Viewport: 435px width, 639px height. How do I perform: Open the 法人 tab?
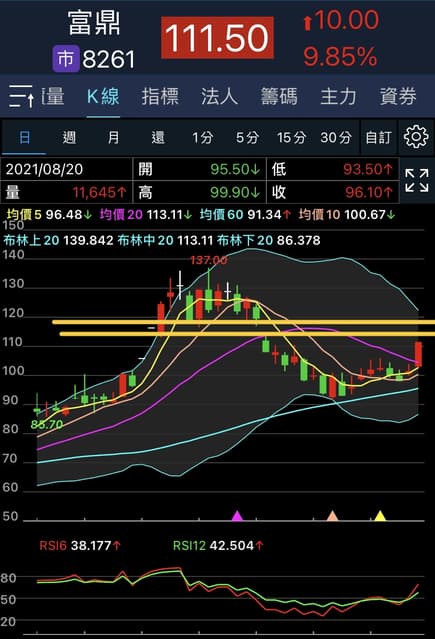pyautogui.click(x=219, y=97)
